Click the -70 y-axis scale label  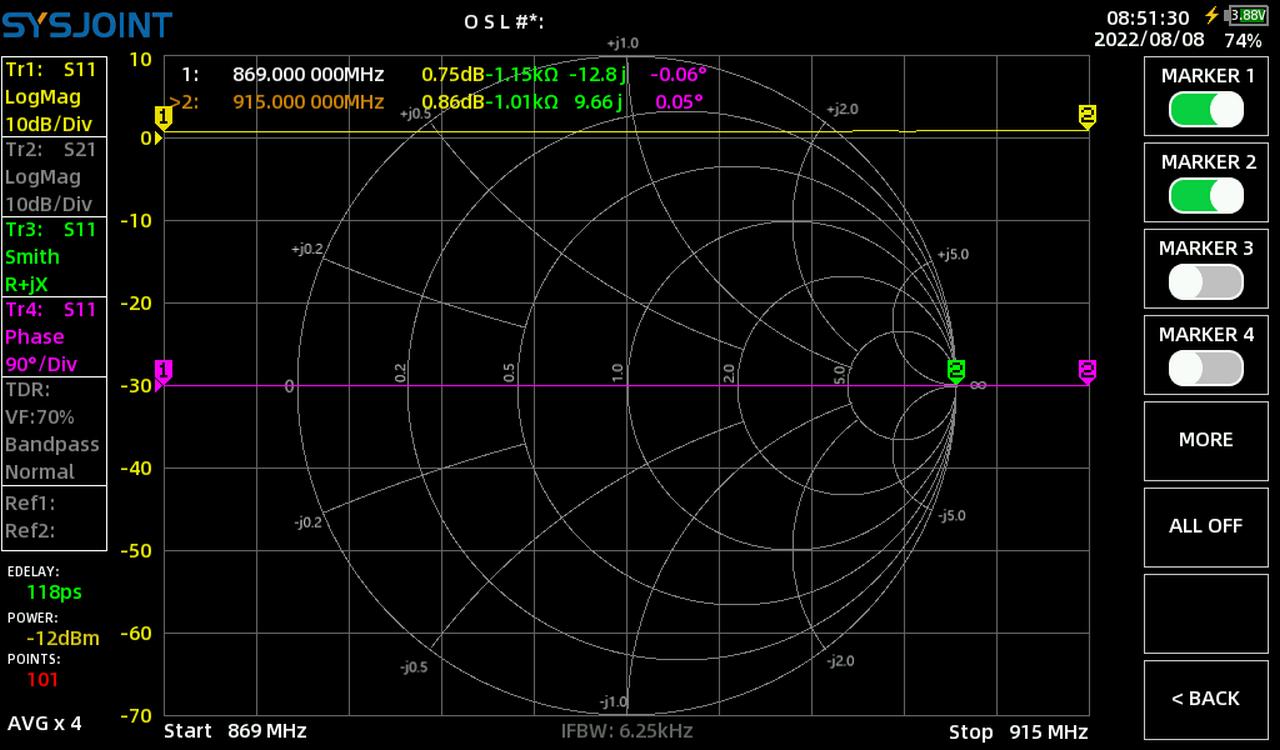click(135, 716)
